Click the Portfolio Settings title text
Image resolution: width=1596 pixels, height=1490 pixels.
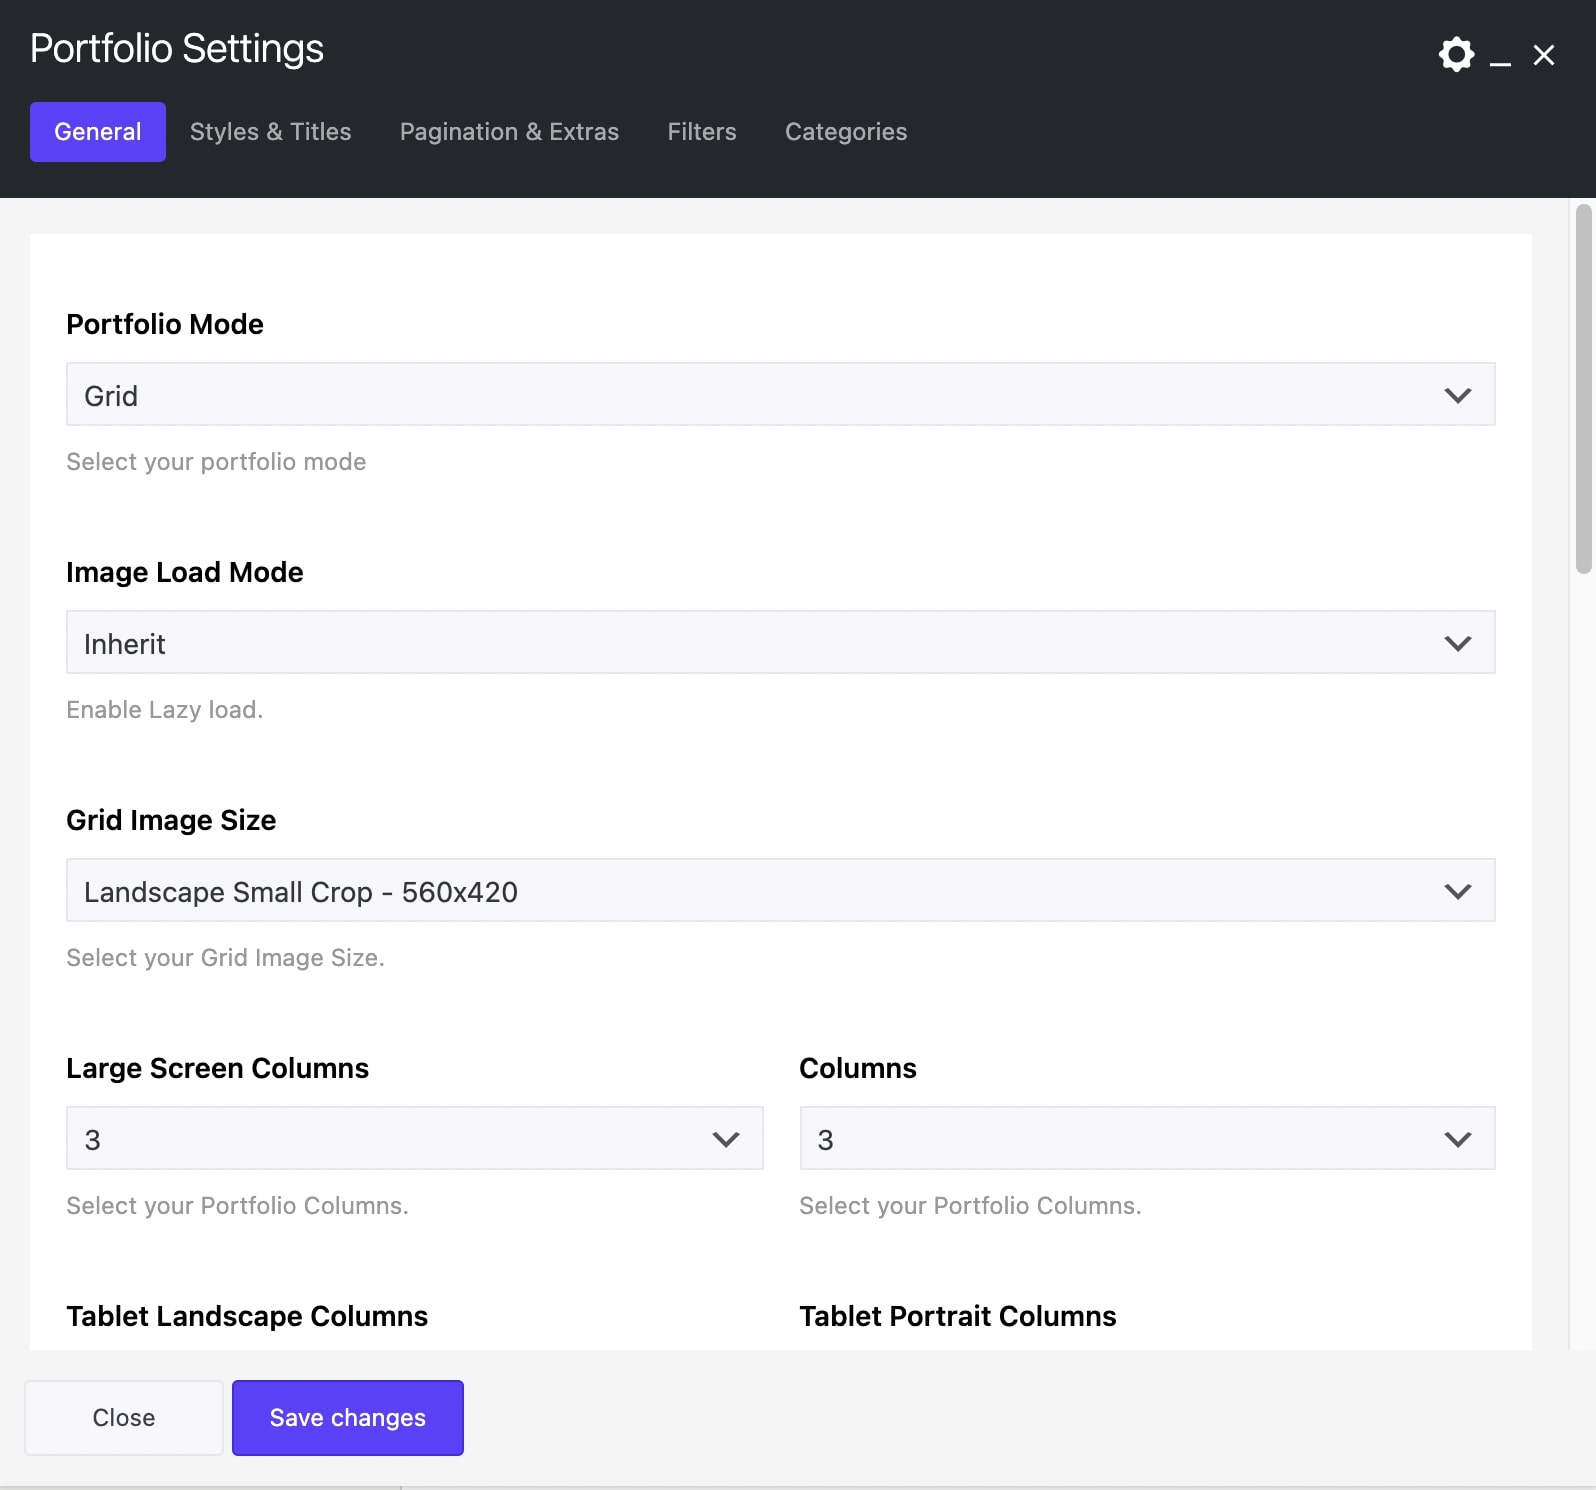point(177,49)
